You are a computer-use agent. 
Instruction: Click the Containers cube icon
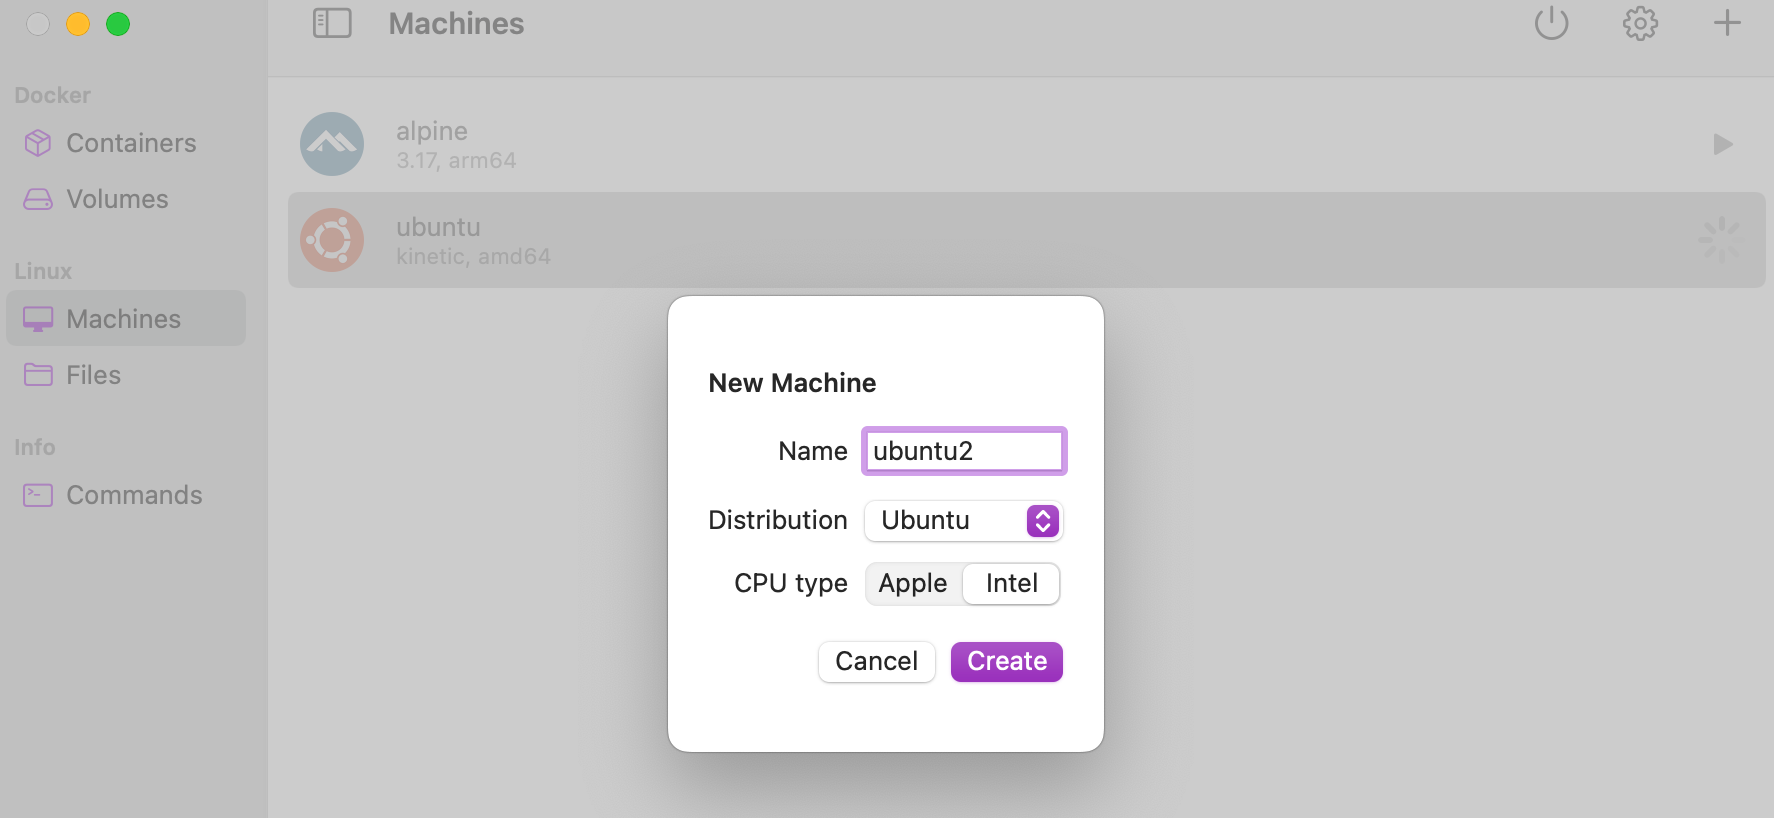(38, 143)
